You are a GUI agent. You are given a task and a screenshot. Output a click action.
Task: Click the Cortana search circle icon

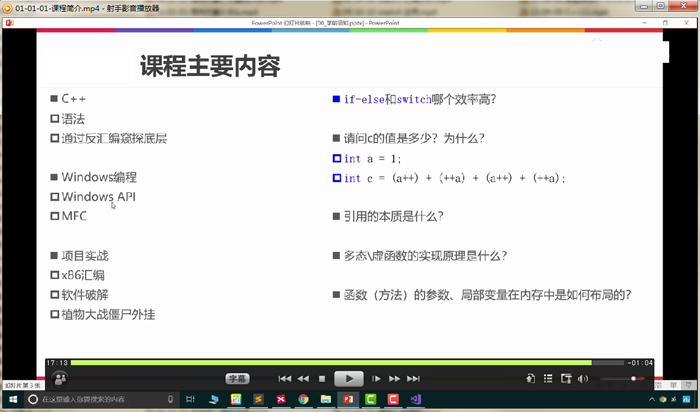point(33,399)
